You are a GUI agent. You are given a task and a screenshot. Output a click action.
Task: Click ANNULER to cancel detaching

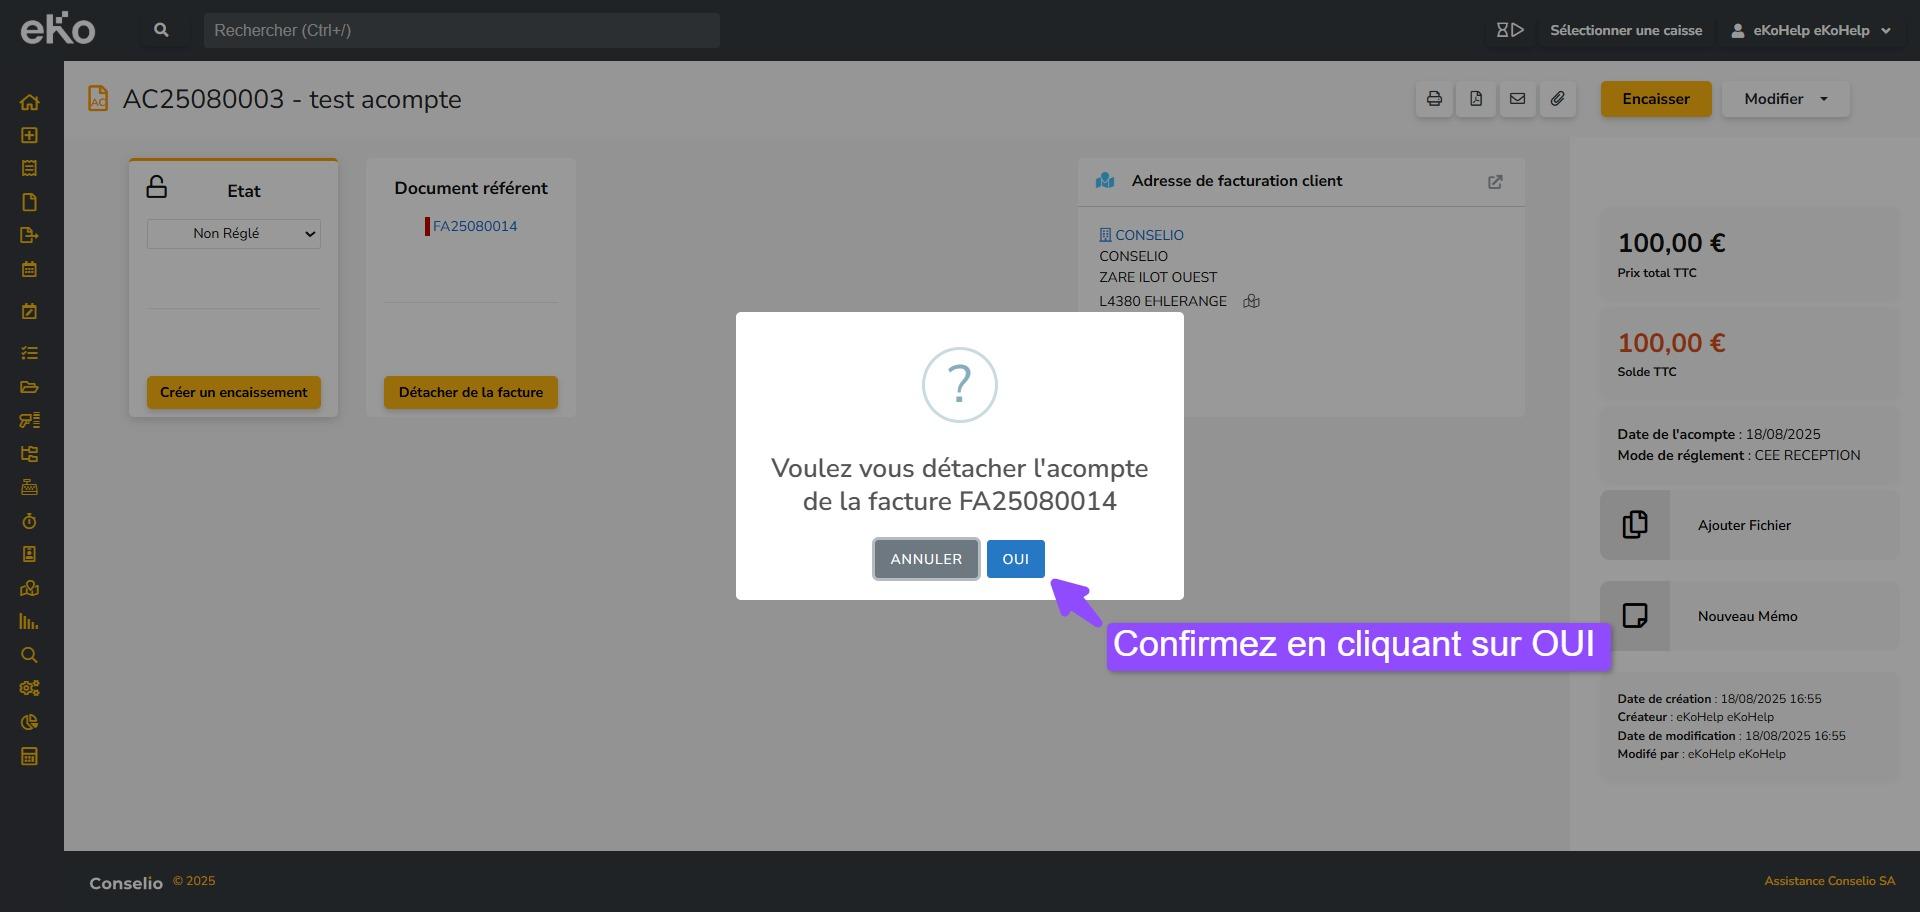(x=925, y=559)
